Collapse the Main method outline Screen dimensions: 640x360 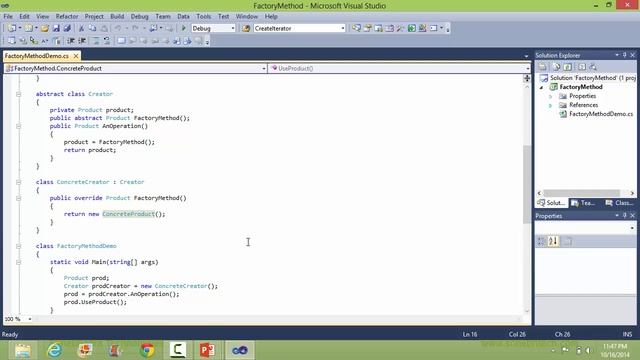(x=18, y=262)
